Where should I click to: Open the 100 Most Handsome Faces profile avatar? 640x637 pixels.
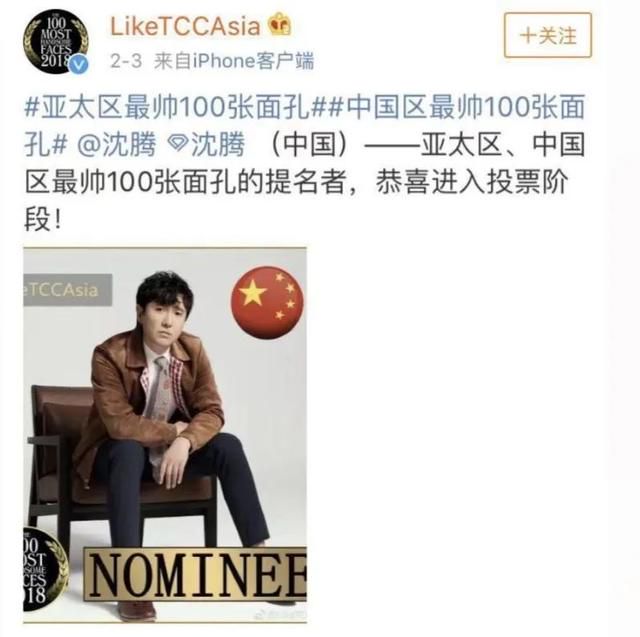point(56,42)
